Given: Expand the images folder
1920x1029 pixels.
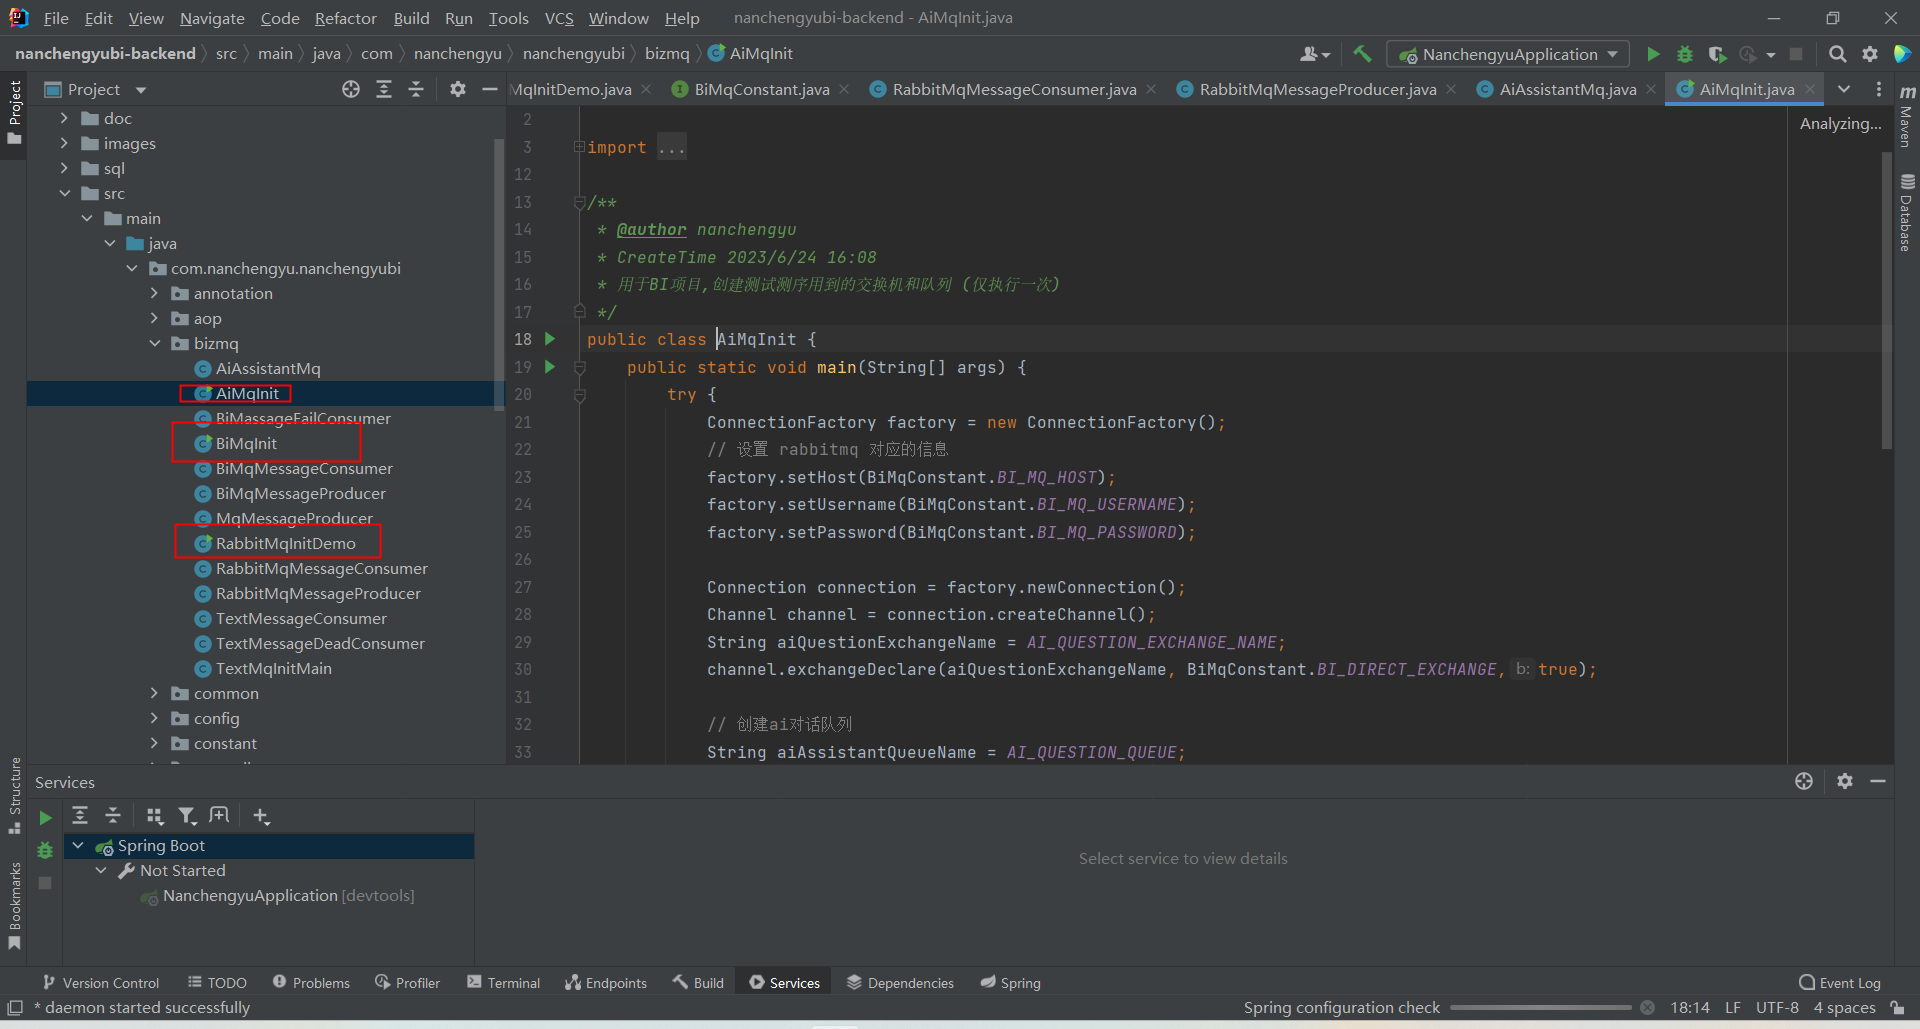Looking at the screenshot, I should (64, 143).
